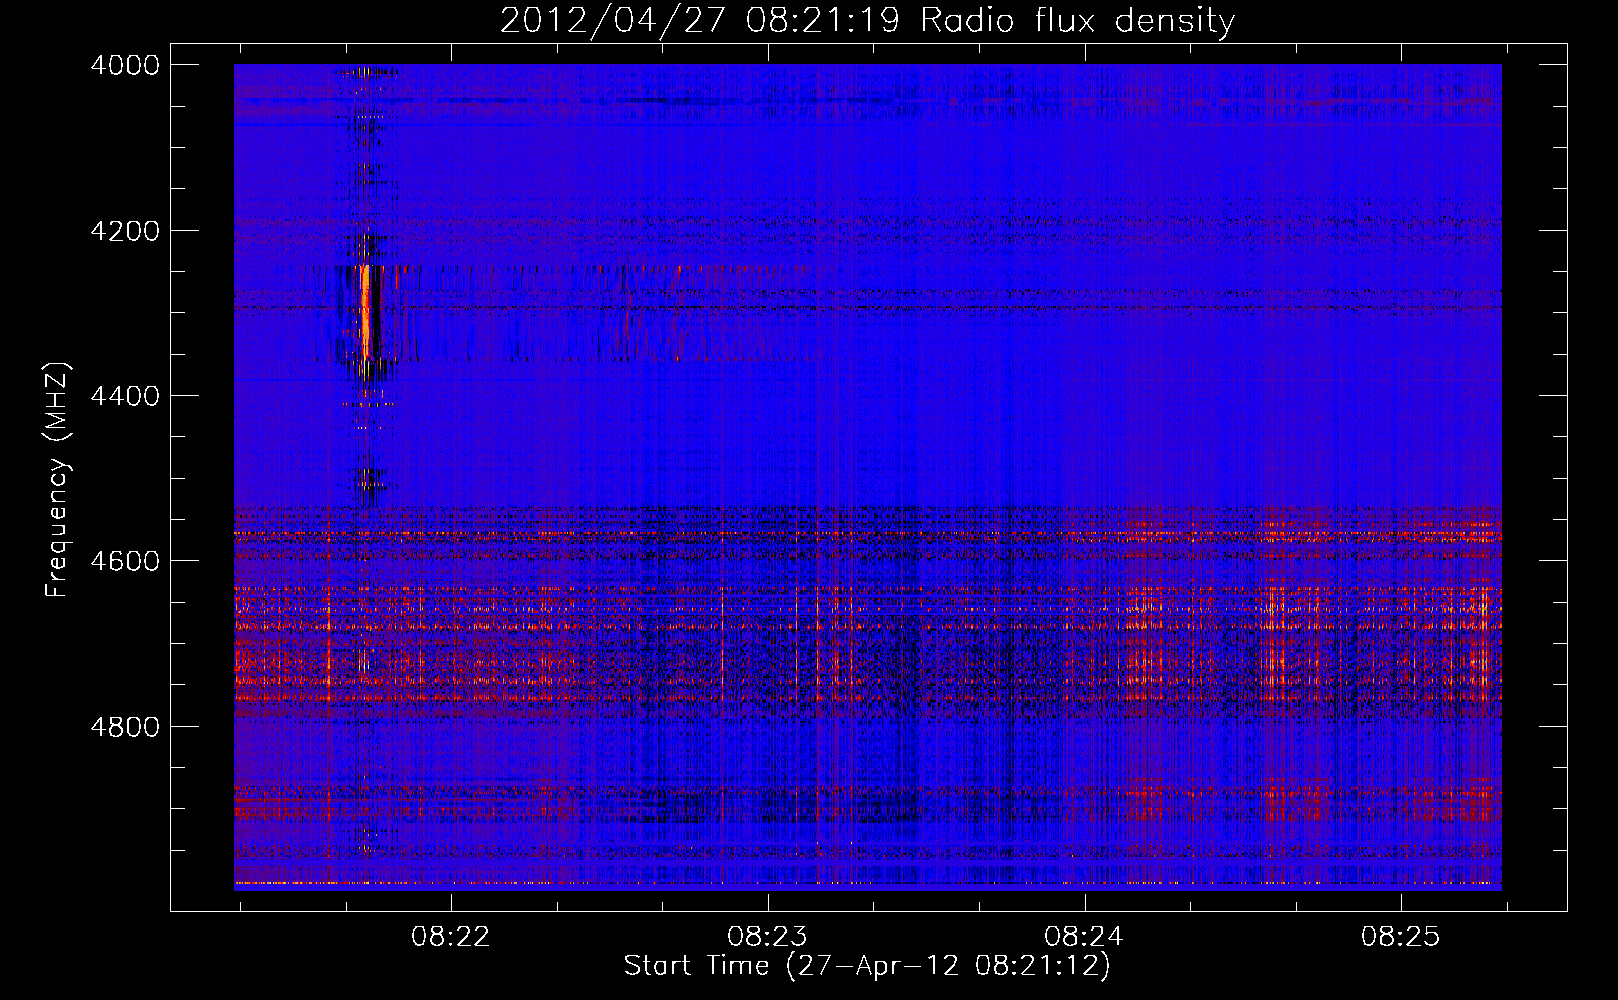The height and width of the screenshot is (1000, 1618).
Task: Select the 4800 frequency tick label
Action: (125, 727)
